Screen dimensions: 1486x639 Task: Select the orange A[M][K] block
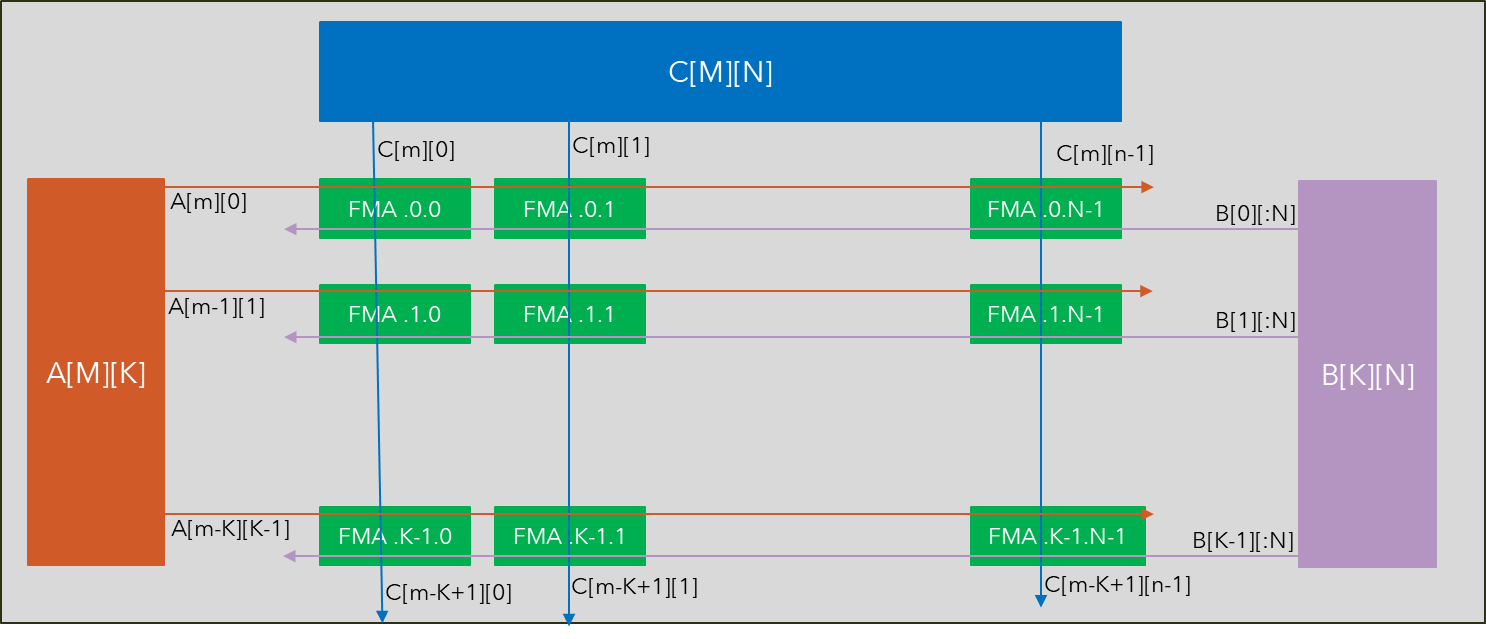coord(96,372)
